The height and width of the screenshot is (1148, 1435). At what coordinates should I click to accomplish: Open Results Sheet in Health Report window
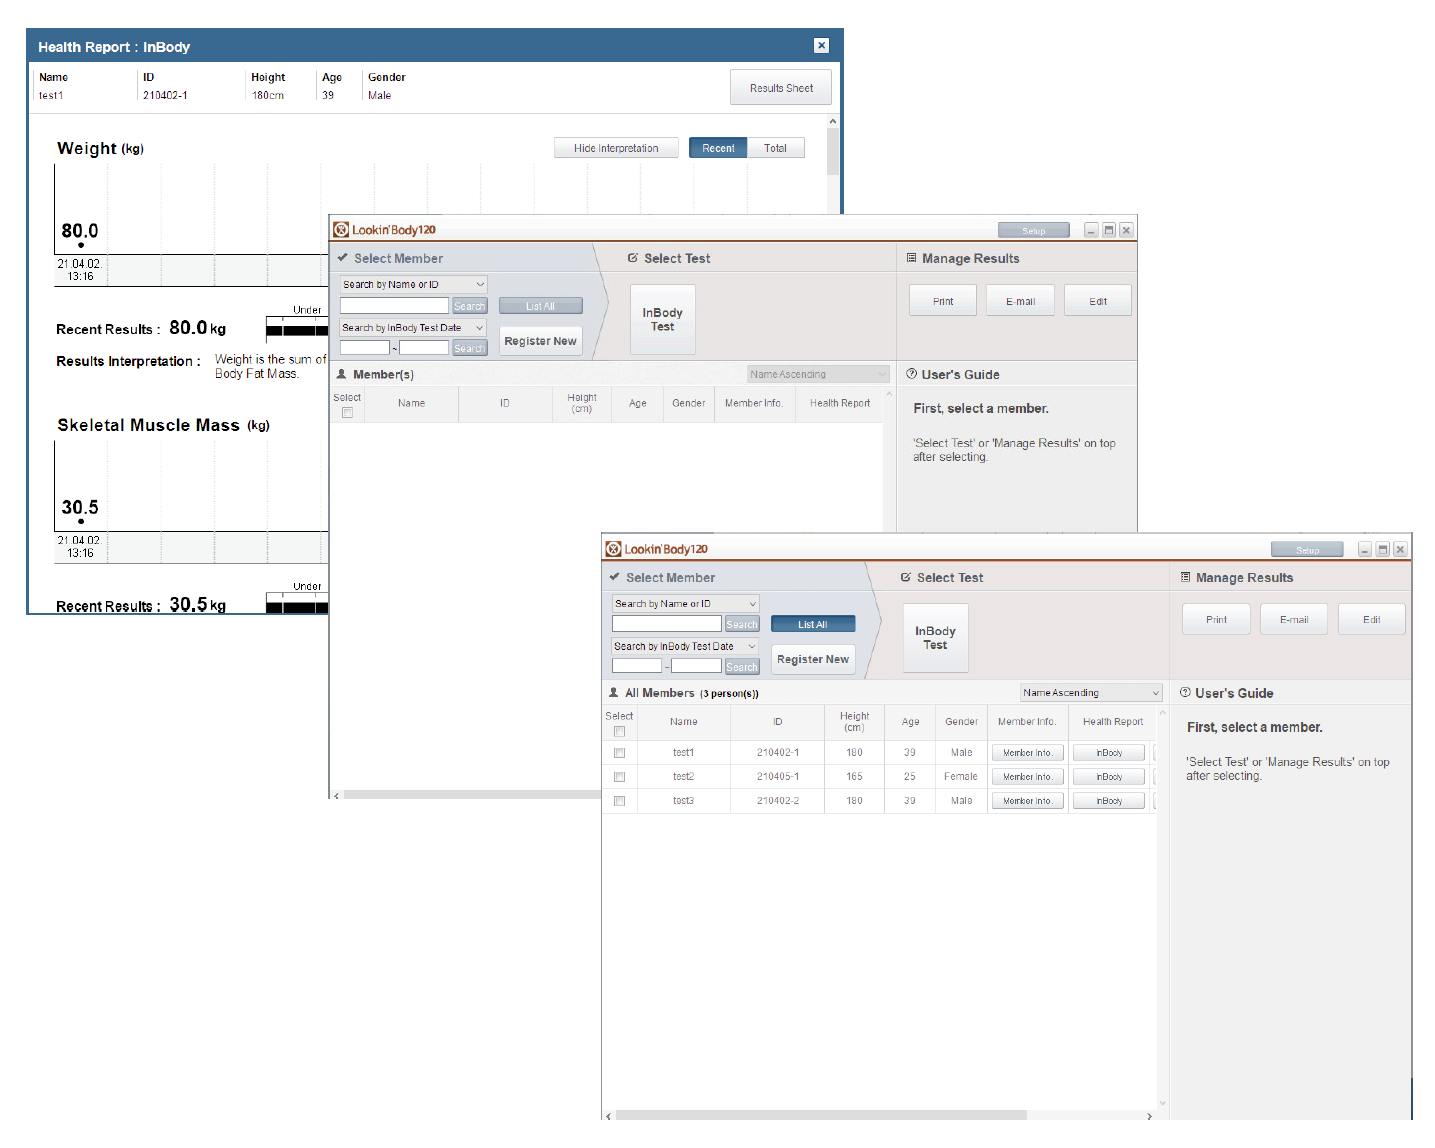[781, 88]
